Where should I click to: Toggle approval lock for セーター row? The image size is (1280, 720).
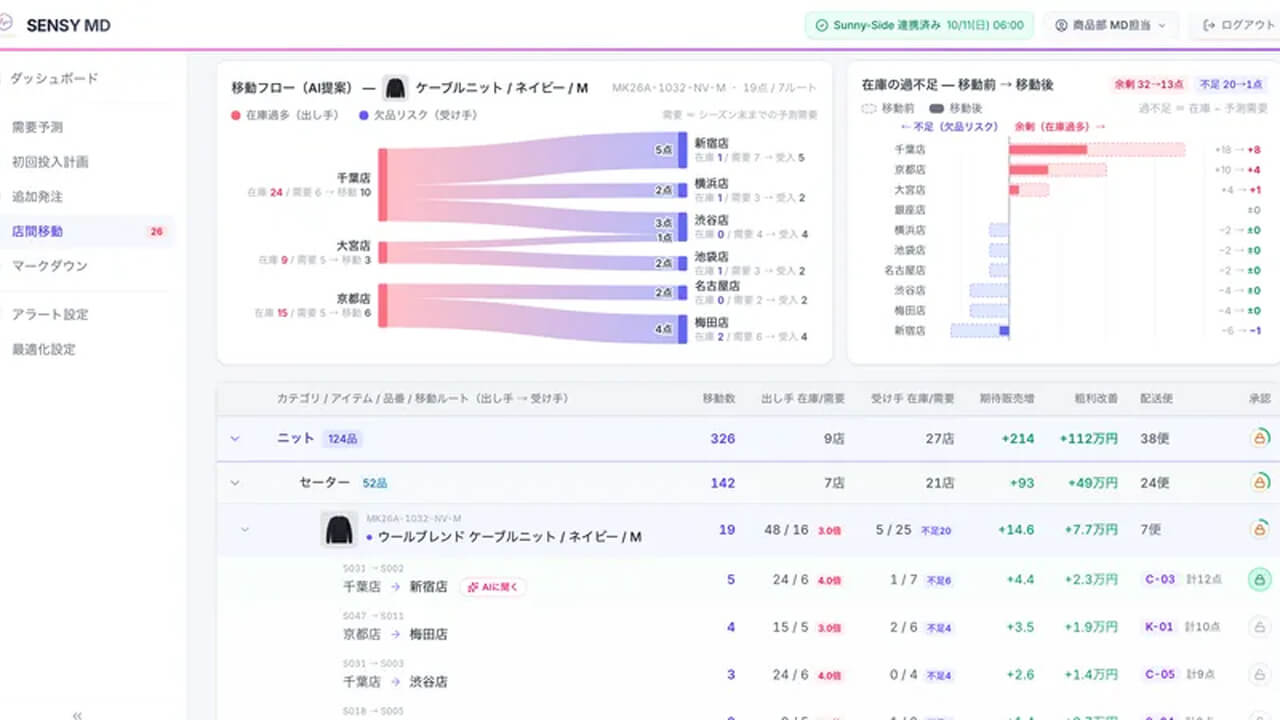(1259, 483)
